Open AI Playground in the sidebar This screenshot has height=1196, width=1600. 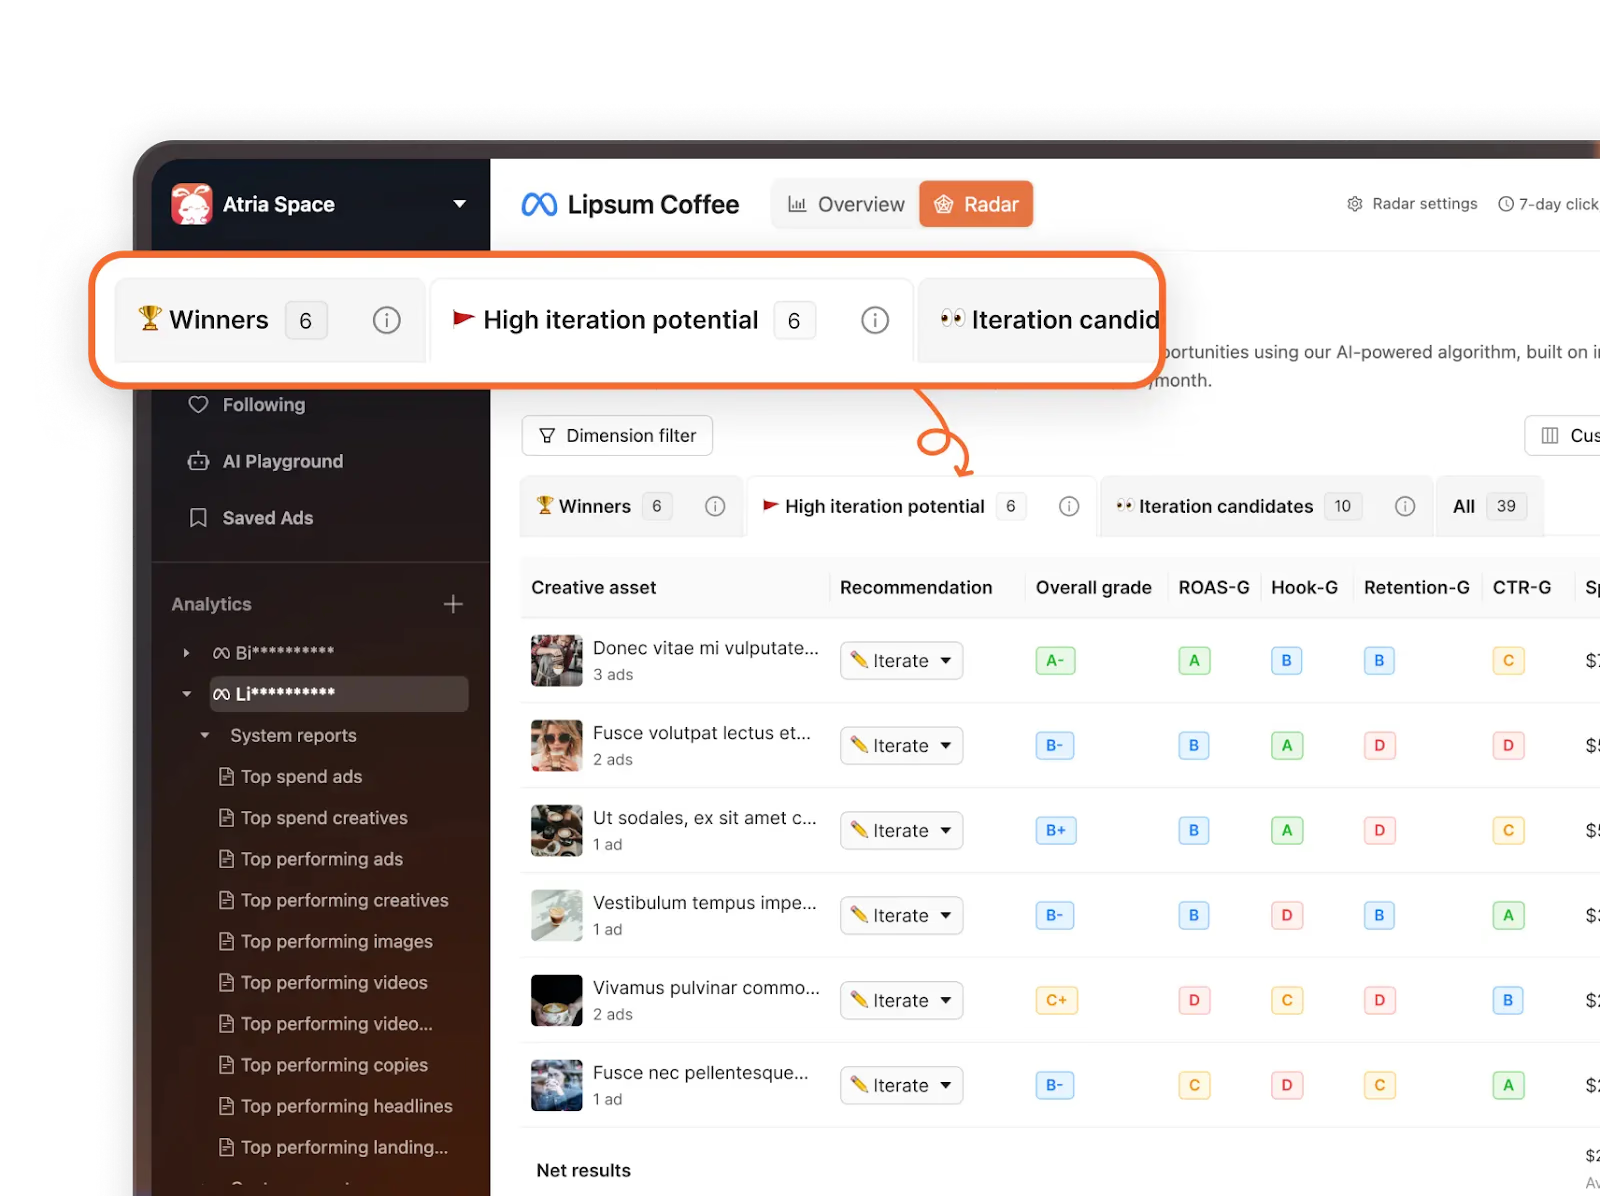click(282, 461)
